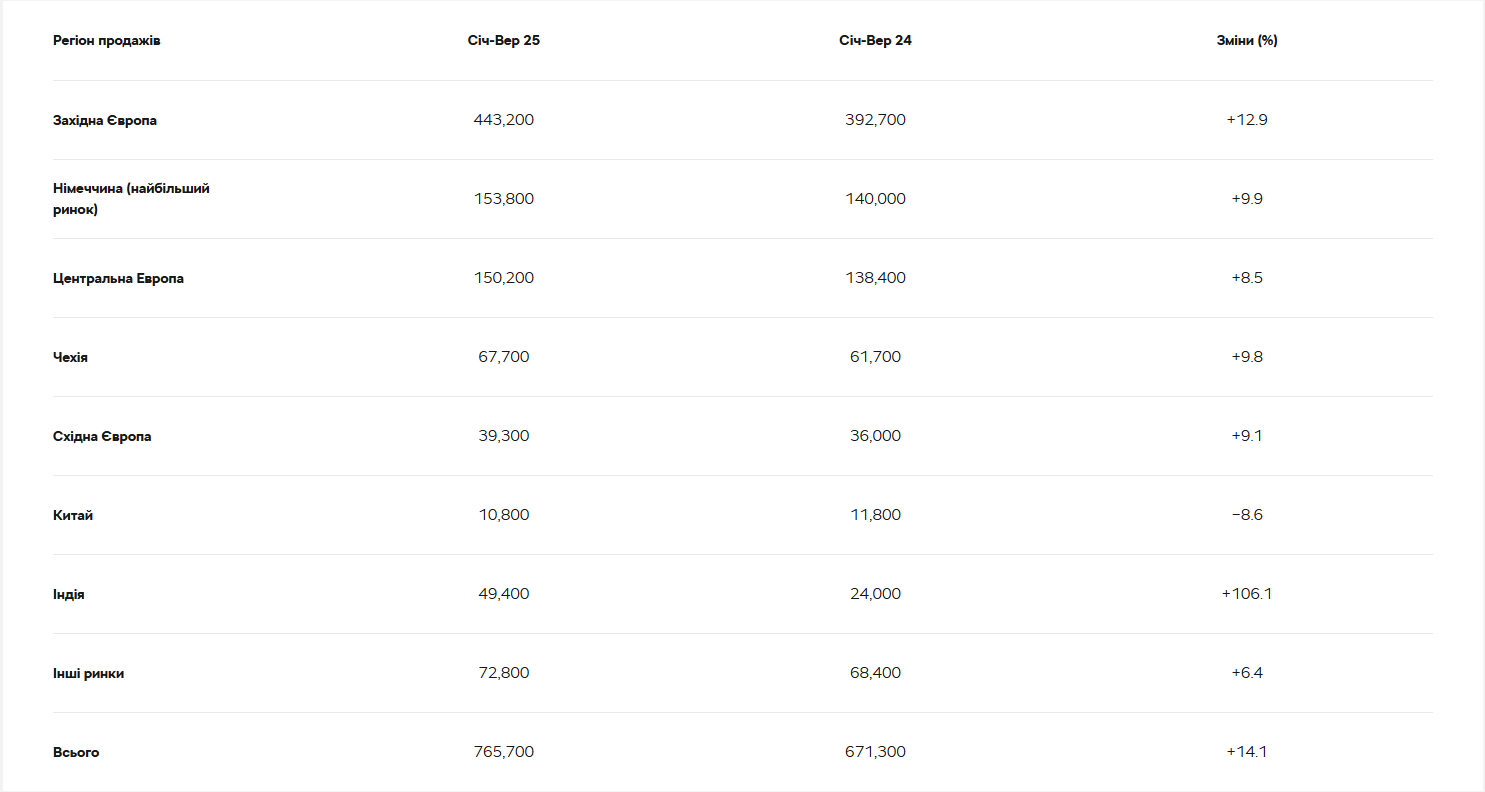Screen dimensions: 1485x792
Task: Click the 'Чехія' row label
Action: (70, 357)
